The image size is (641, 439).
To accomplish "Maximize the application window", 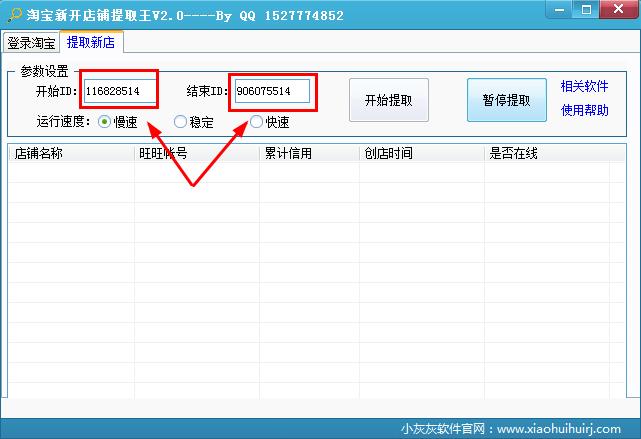I will tap(587, 12).
